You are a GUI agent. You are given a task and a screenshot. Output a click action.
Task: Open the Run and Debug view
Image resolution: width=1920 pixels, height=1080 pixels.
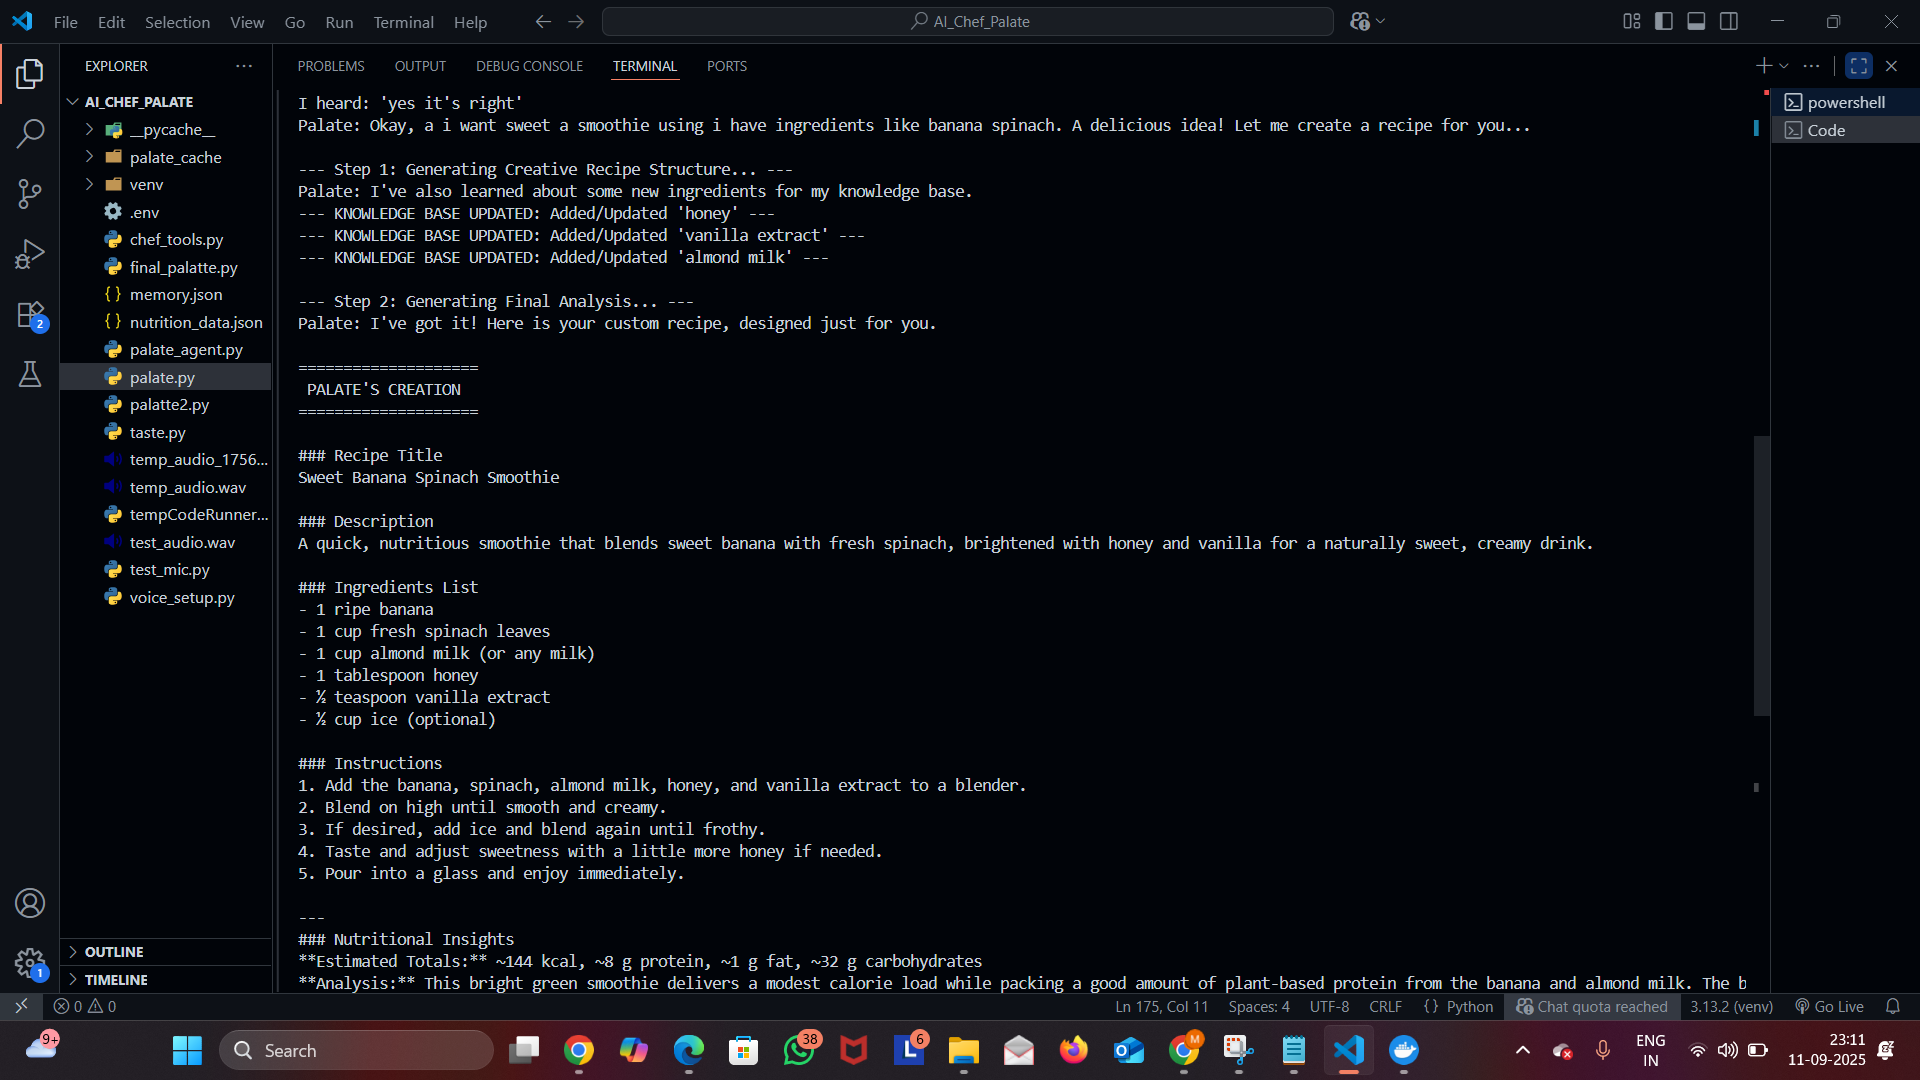click(30, 254)
